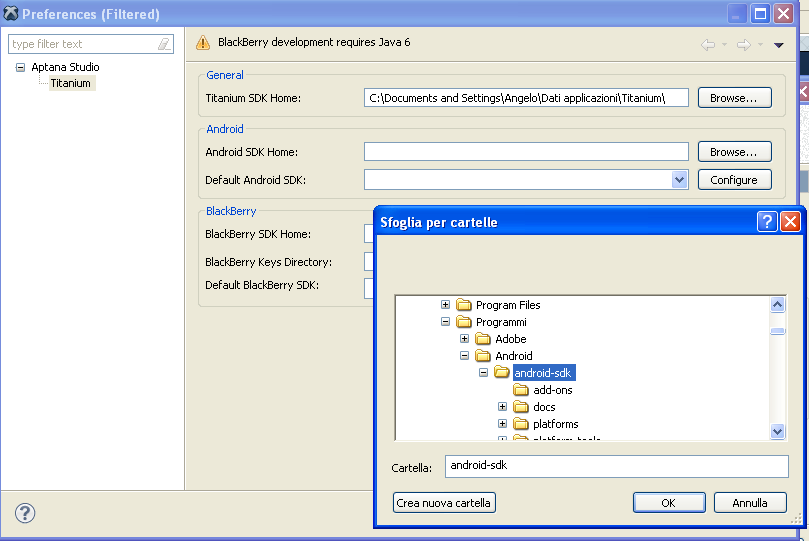Click the help question mark in Sfoglia dialog
809x541 pixels.
coord(767,222)
